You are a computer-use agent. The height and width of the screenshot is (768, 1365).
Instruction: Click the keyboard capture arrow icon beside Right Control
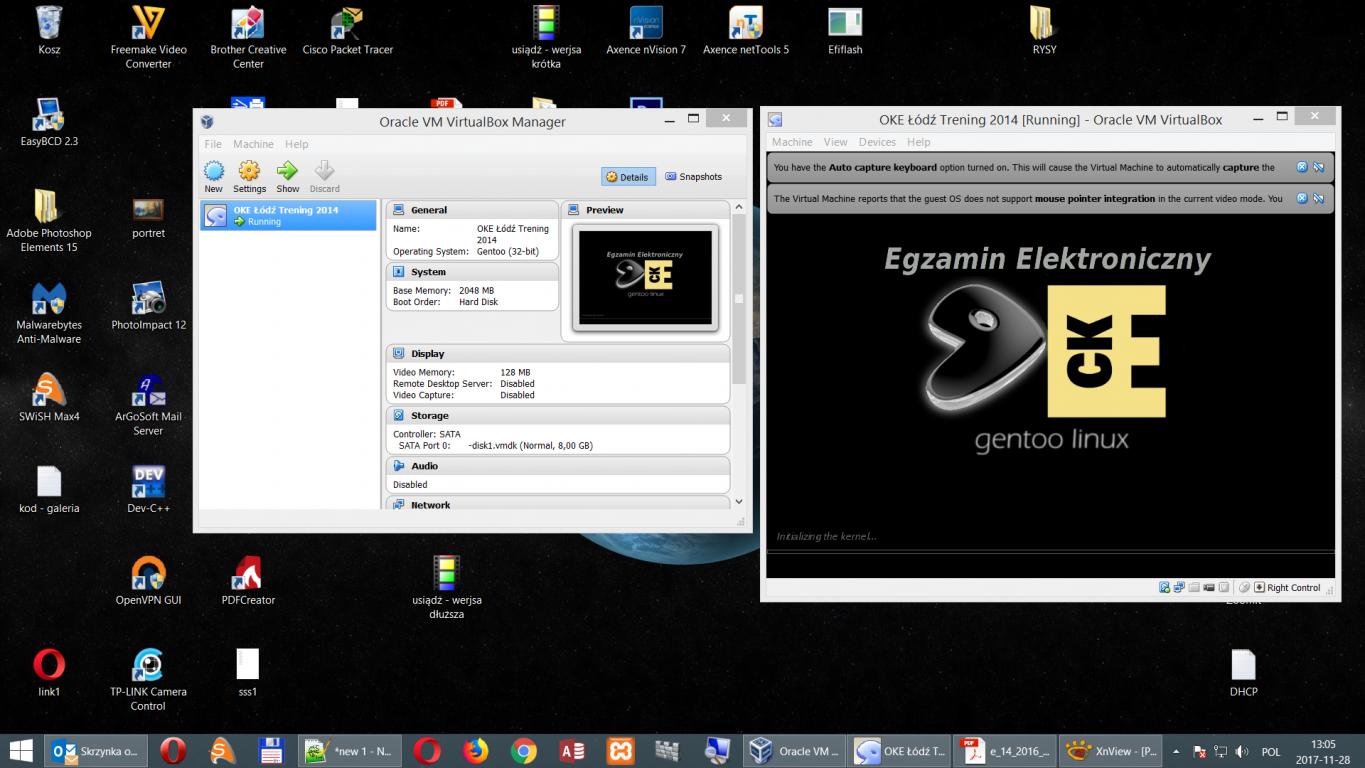pos(1259,588)
